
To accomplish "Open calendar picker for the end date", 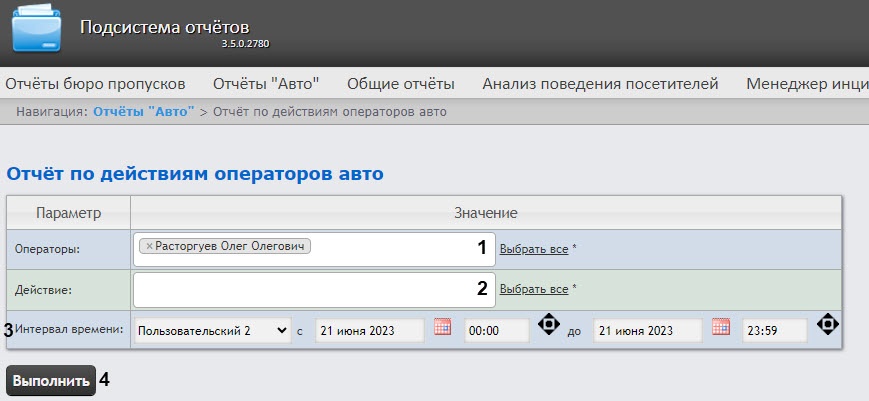I will (x=721, y=327).
